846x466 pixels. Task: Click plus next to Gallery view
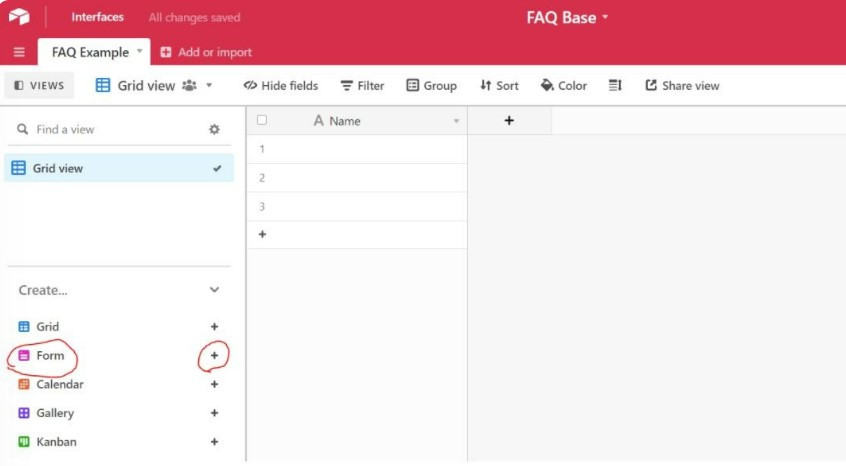click(x=214, y=413)
